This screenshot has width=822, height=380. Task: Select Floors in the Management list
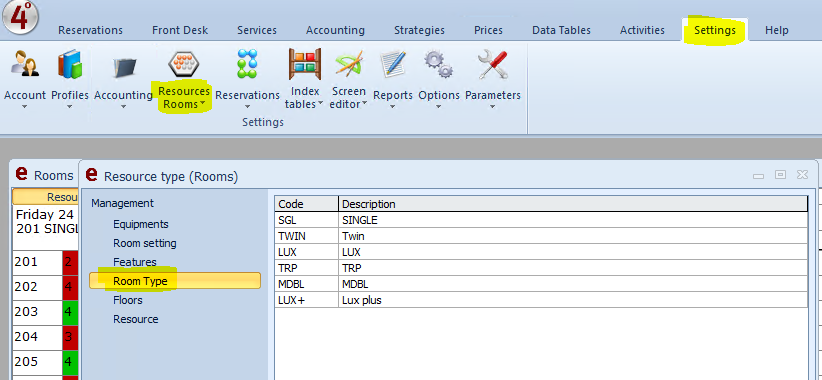click(x=128, y=300)
